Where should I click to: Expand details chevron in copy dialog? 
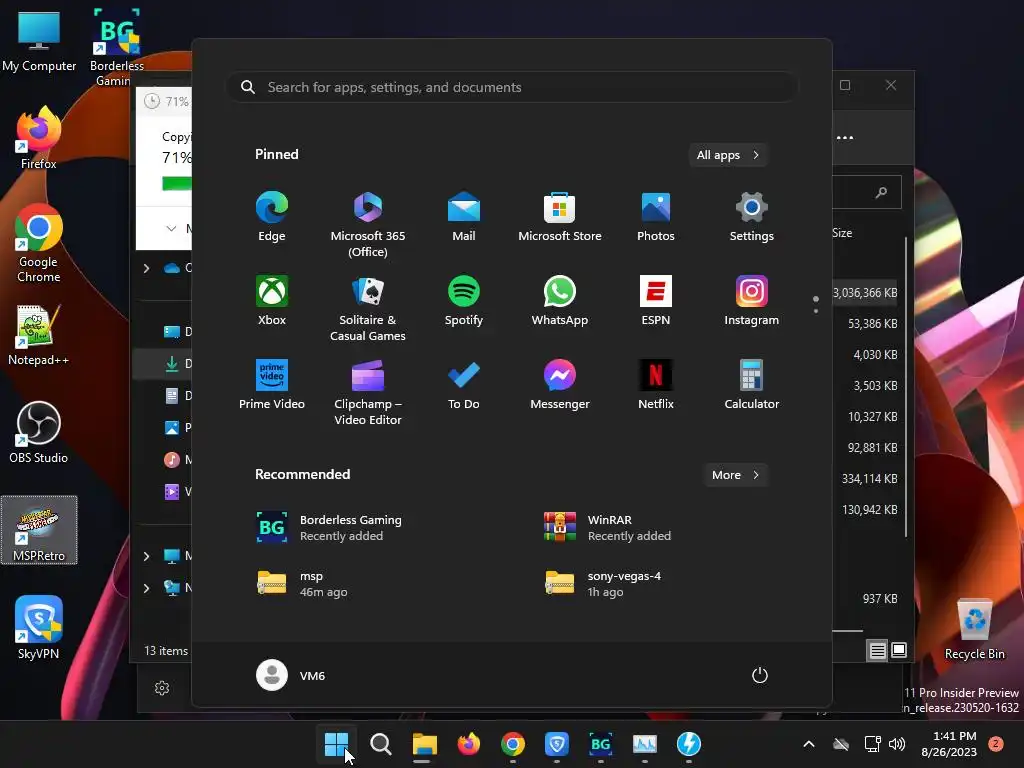[x=170, y=229]
